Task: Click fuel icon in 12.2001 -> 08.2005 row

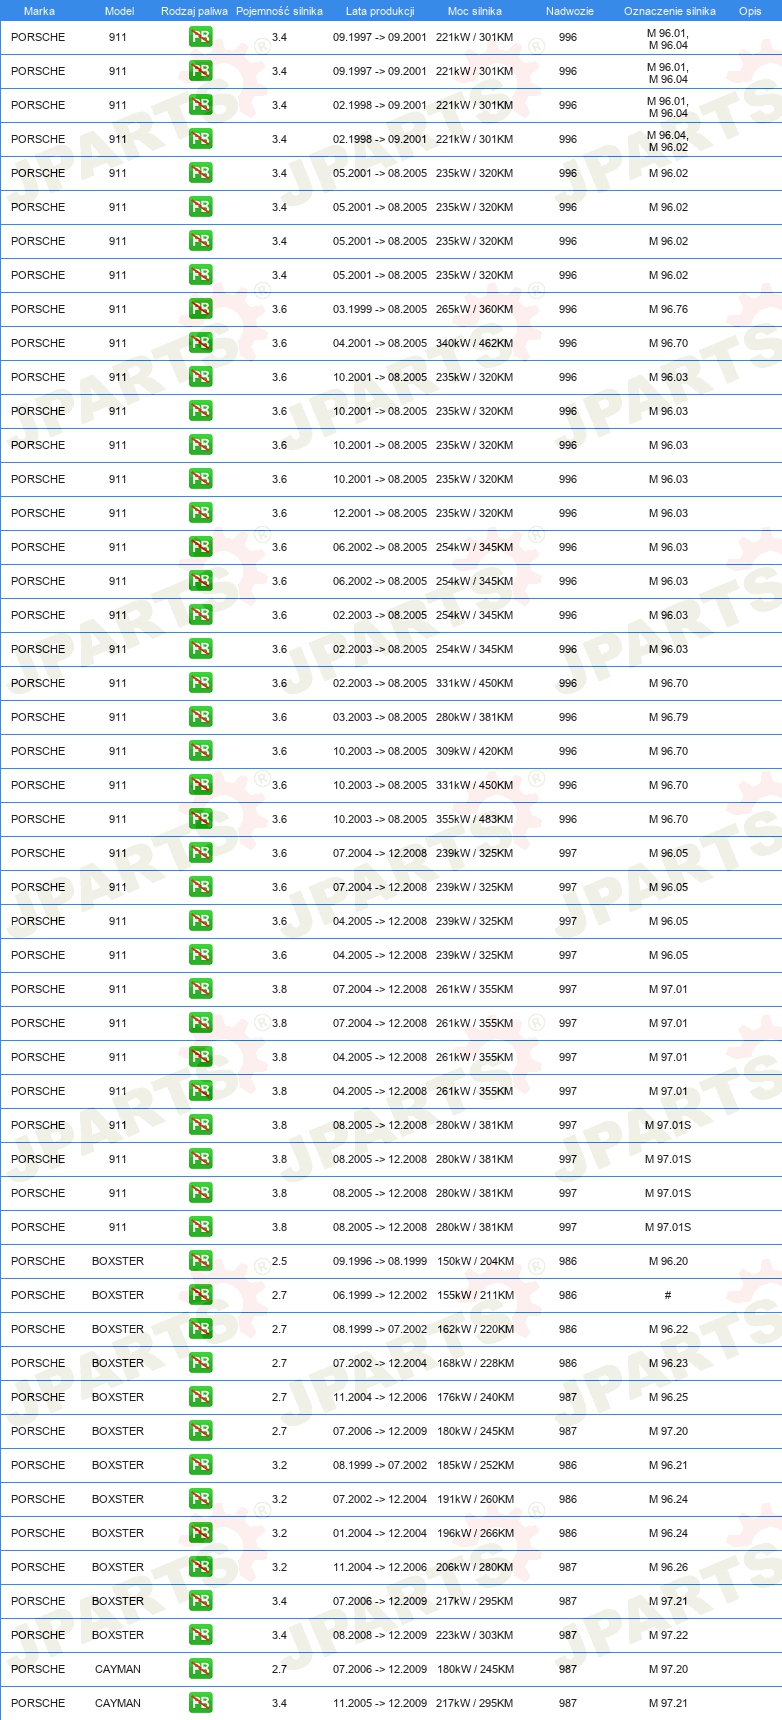Action: click(200, 513)
